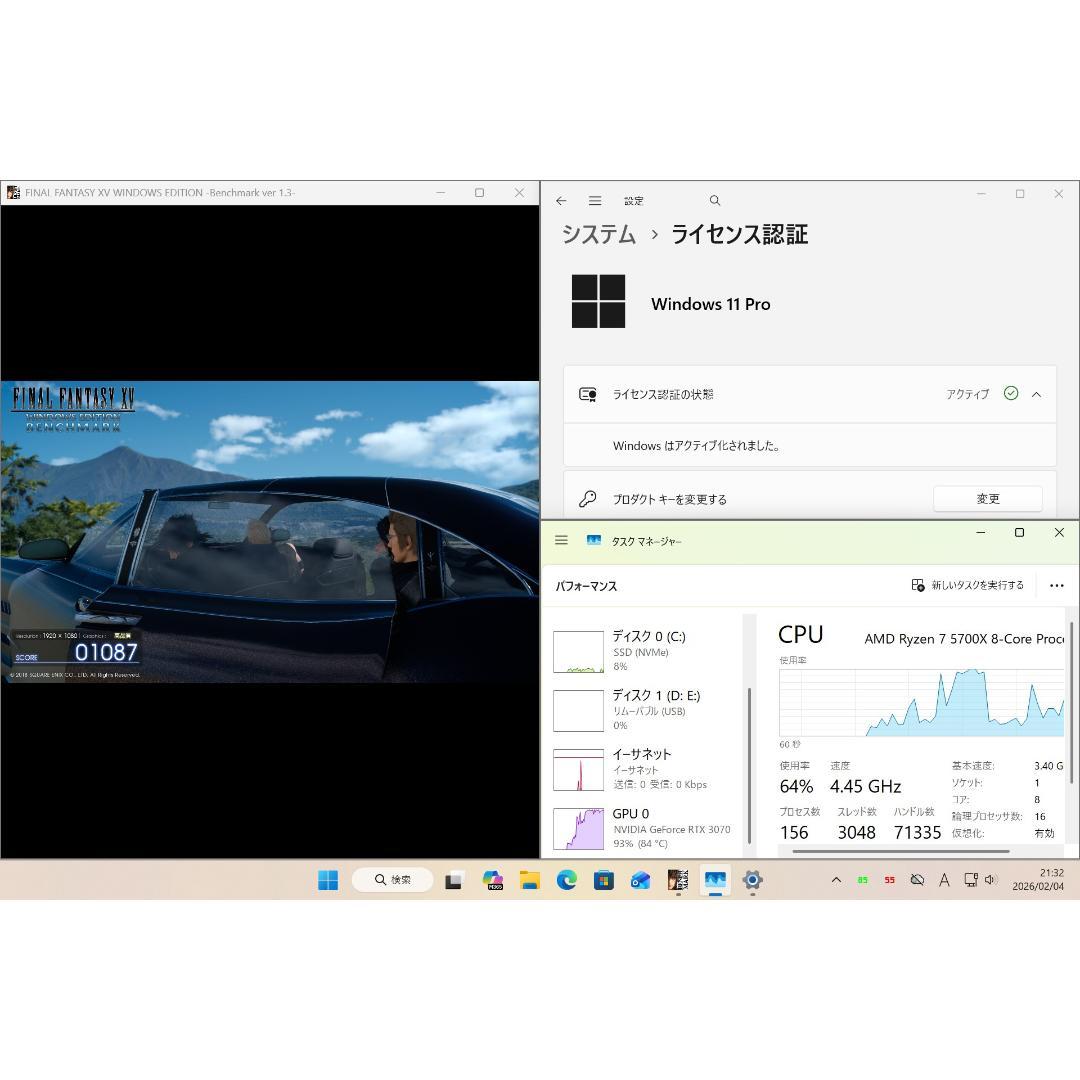Switch to Settings gear taskbar icon

tap(752, 880)
